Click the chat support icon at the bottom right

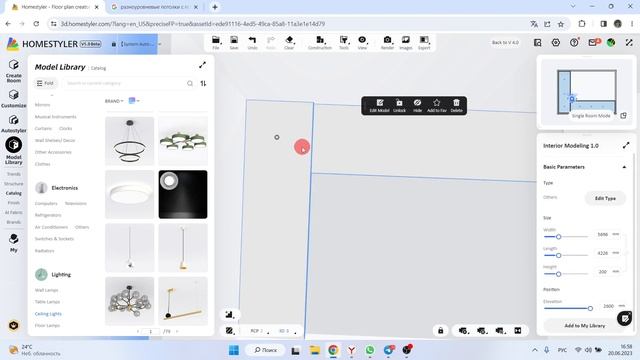coord(624,318)
